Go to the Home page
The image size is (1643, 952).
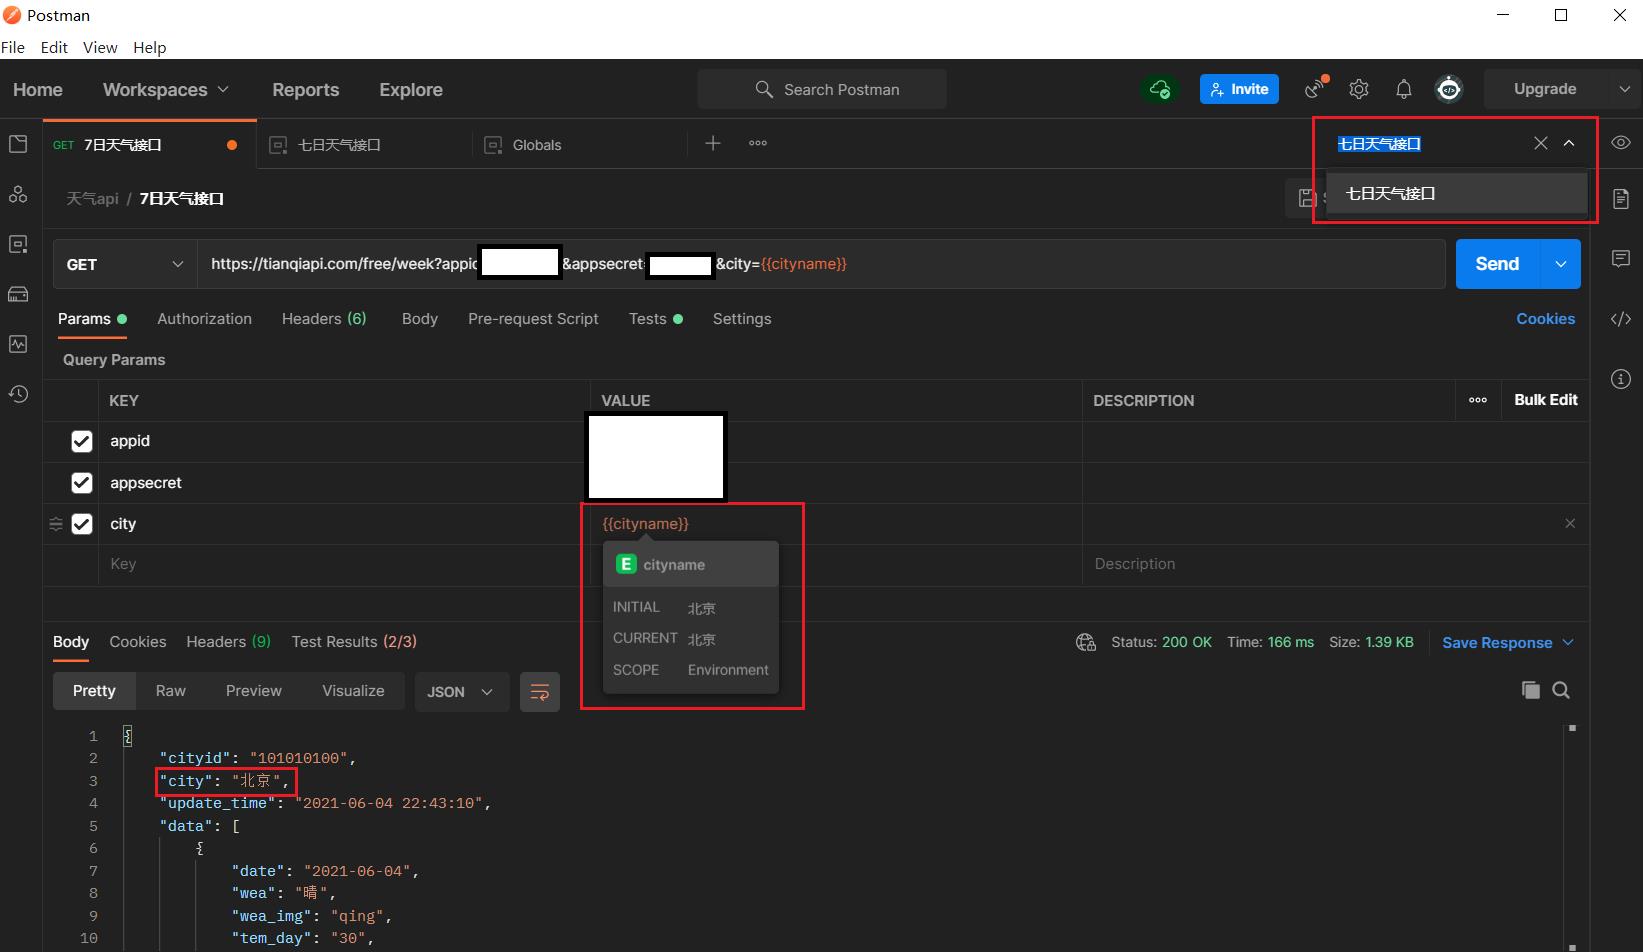(x=38, y=89)
